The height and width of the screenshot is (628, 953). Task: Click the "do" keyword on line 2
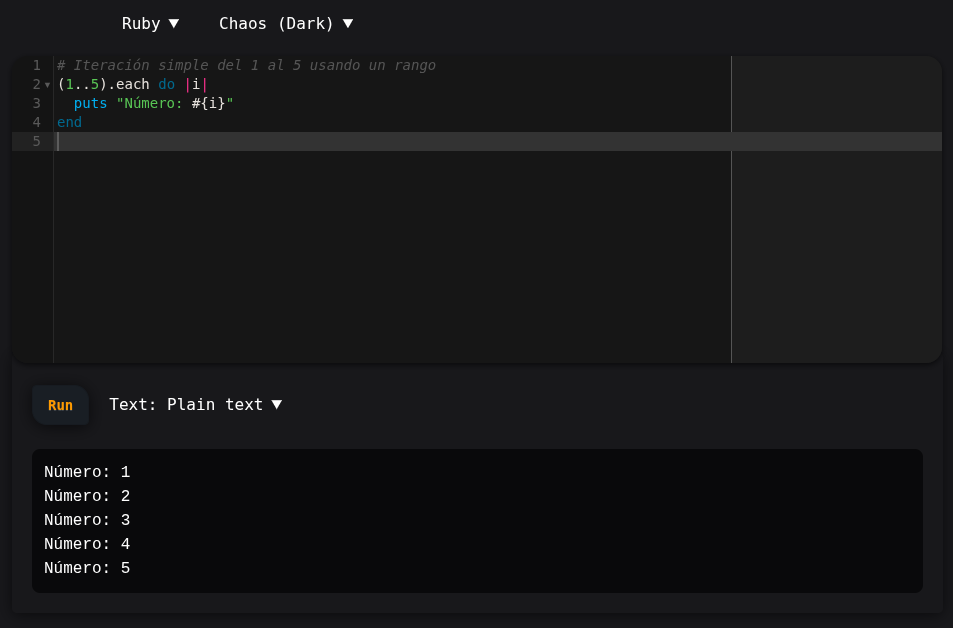[x=166, y=84]
